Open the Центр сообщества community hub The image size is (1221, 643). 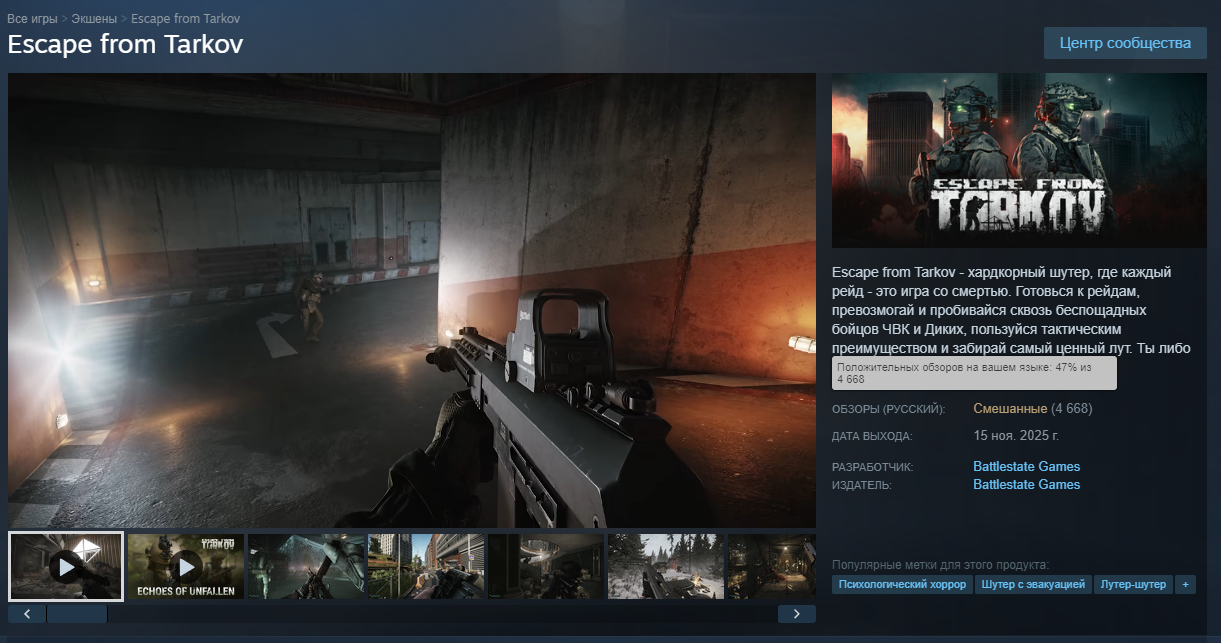(x=1125, y=43)
